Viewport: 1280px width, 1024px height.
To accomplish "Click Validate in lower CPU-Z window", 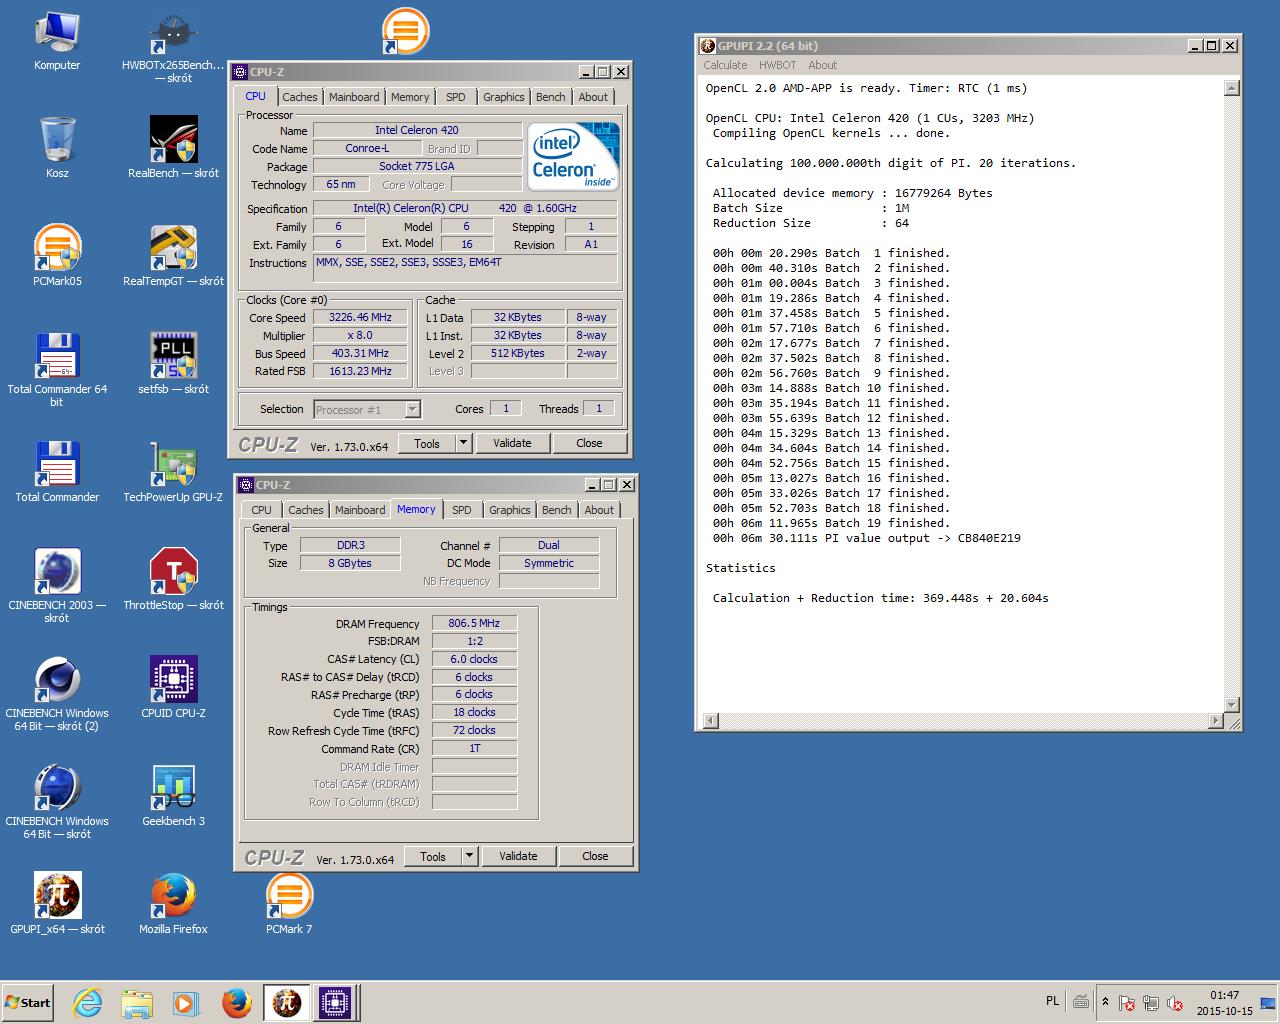I will coord(518,856).
